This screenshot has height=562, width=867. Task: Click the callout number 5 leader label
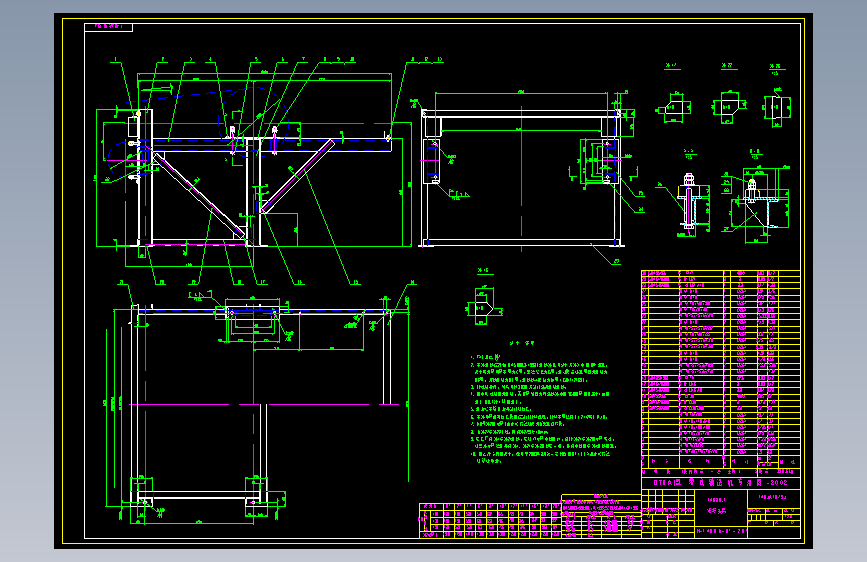256,59
